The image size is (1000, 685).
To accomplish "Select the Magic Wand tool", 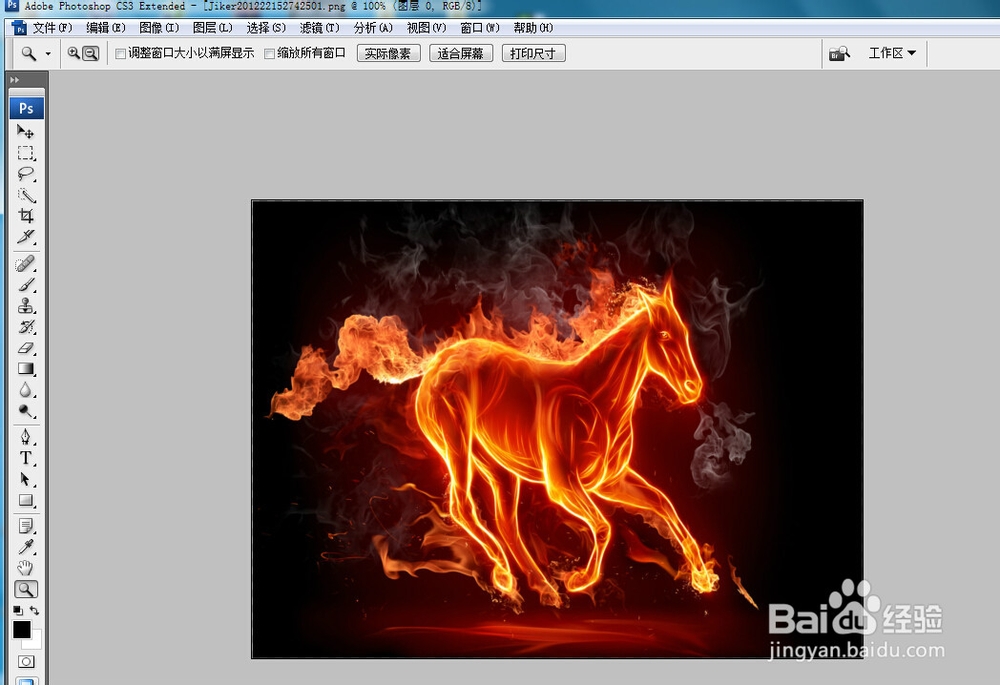I will (26, 195).
